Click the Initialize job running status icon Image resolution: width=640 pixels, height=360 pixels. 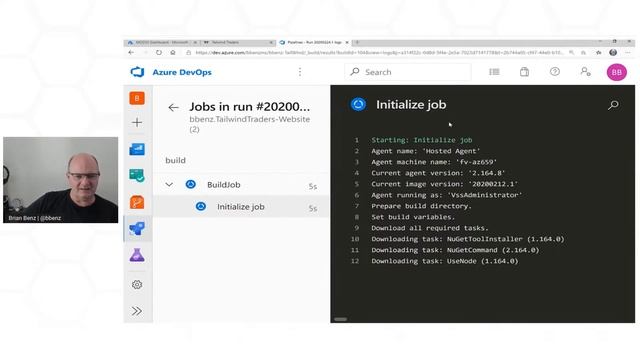click(x=201, y=207)
